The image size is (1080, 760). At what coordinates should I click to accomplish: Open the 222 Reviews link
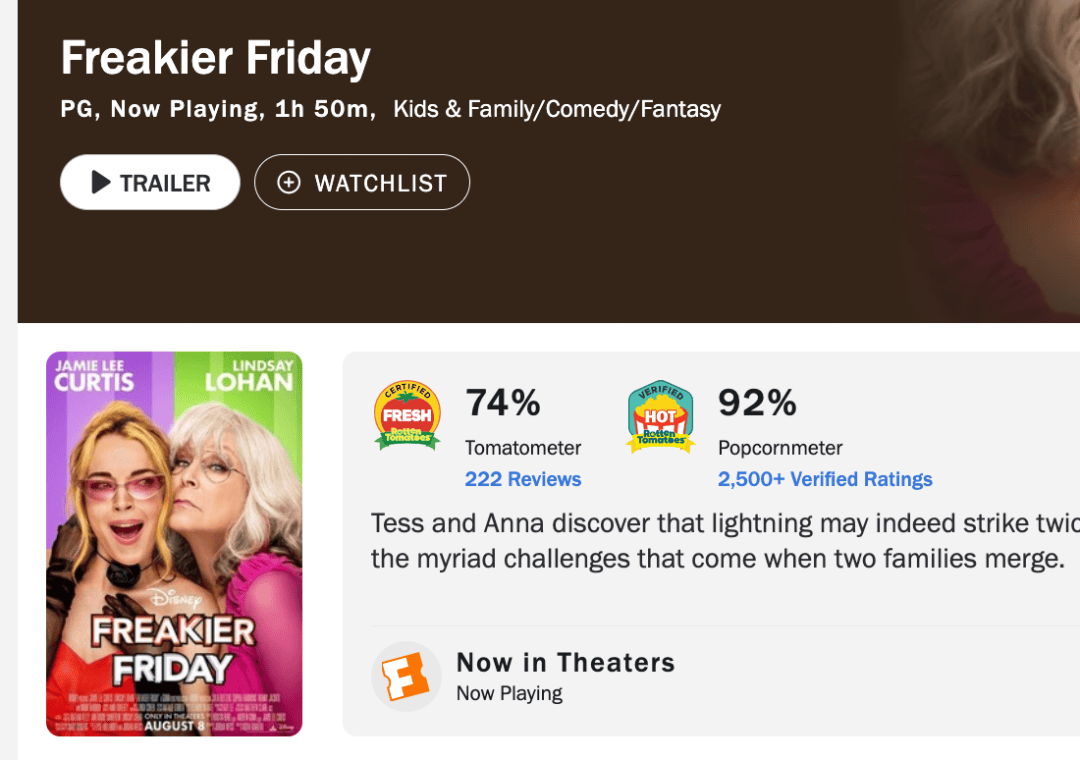tap(523, 479)
